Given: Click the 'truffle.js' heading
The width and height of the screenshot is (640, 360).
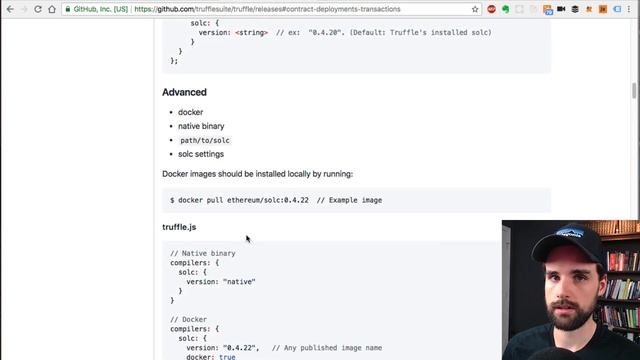Looking at the screenshot, I should click(x=179, y=227).
